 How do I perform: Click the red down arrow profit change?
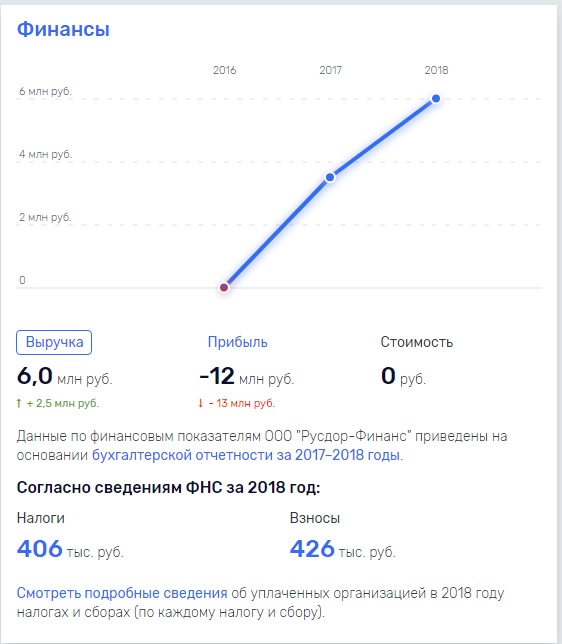200,403
